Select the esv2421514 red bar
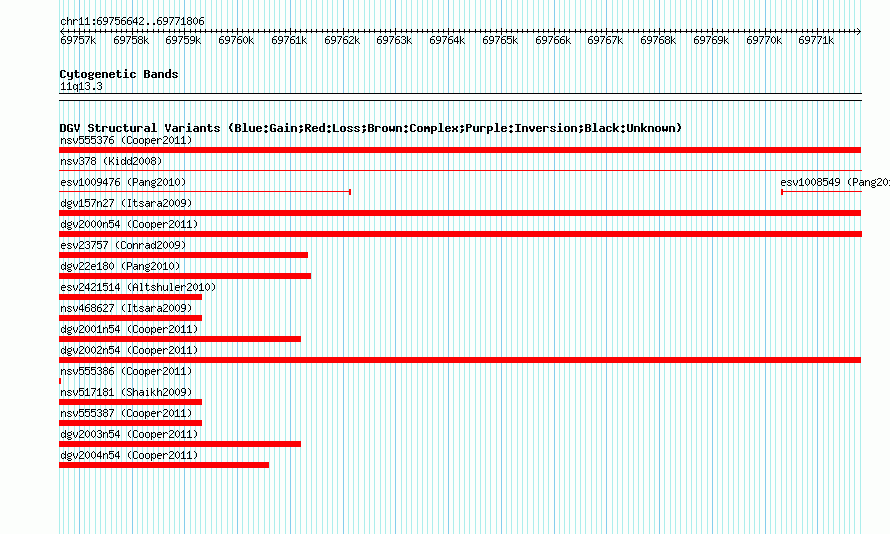 pos(131,297)
